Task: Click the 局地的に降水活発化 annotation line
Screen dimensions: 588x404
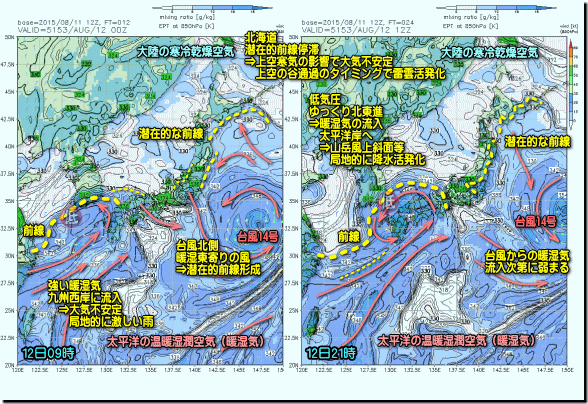Action: [x=377, y=159]
